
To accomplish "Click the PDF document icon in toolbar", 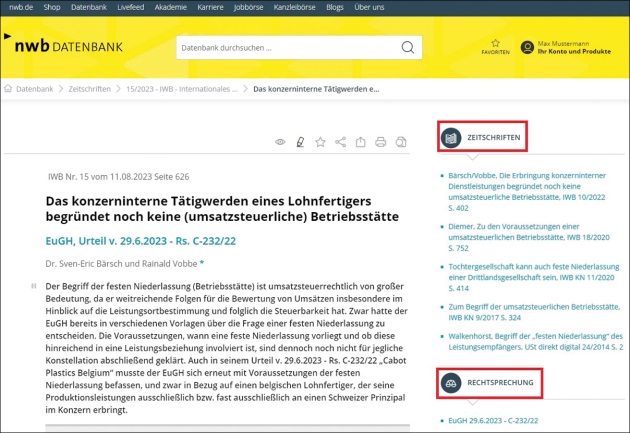I will pyautogui.click(x=401, y=142).
